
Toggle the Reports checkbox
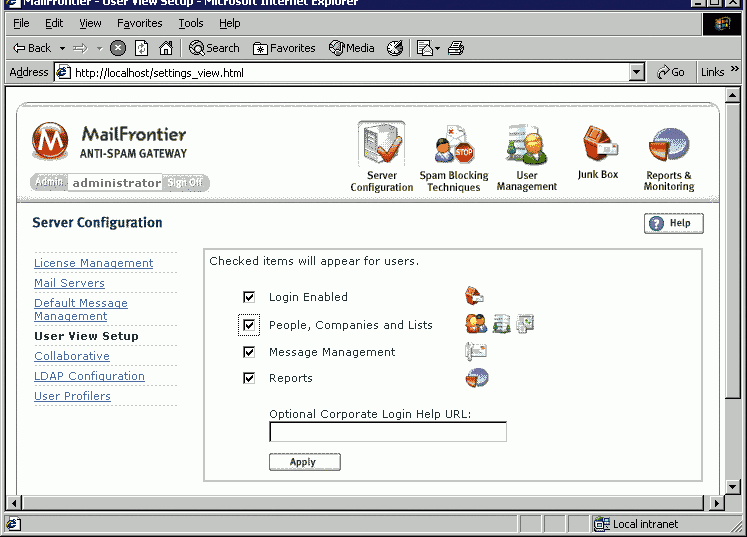(249, 378)
